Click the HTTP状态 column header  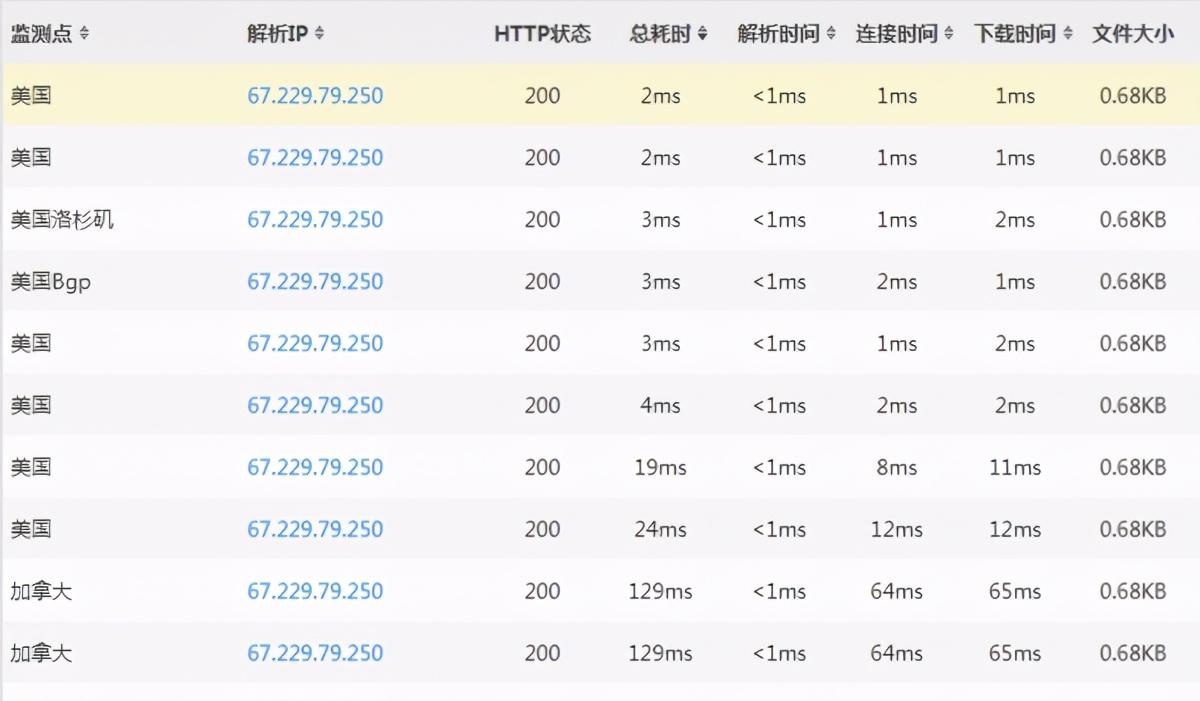point(542,34)
